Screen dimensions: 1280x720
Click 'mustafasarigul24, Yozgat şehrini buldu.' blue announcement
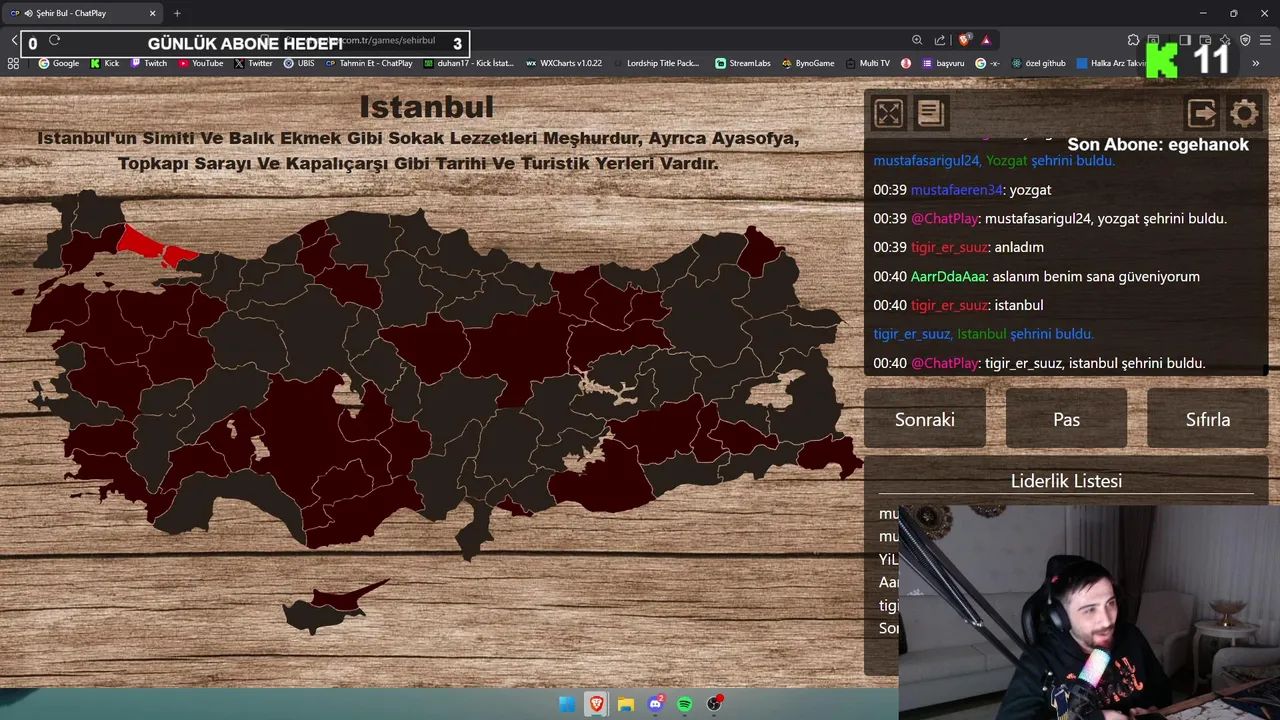pyautogui.click(x=994, y=161)
